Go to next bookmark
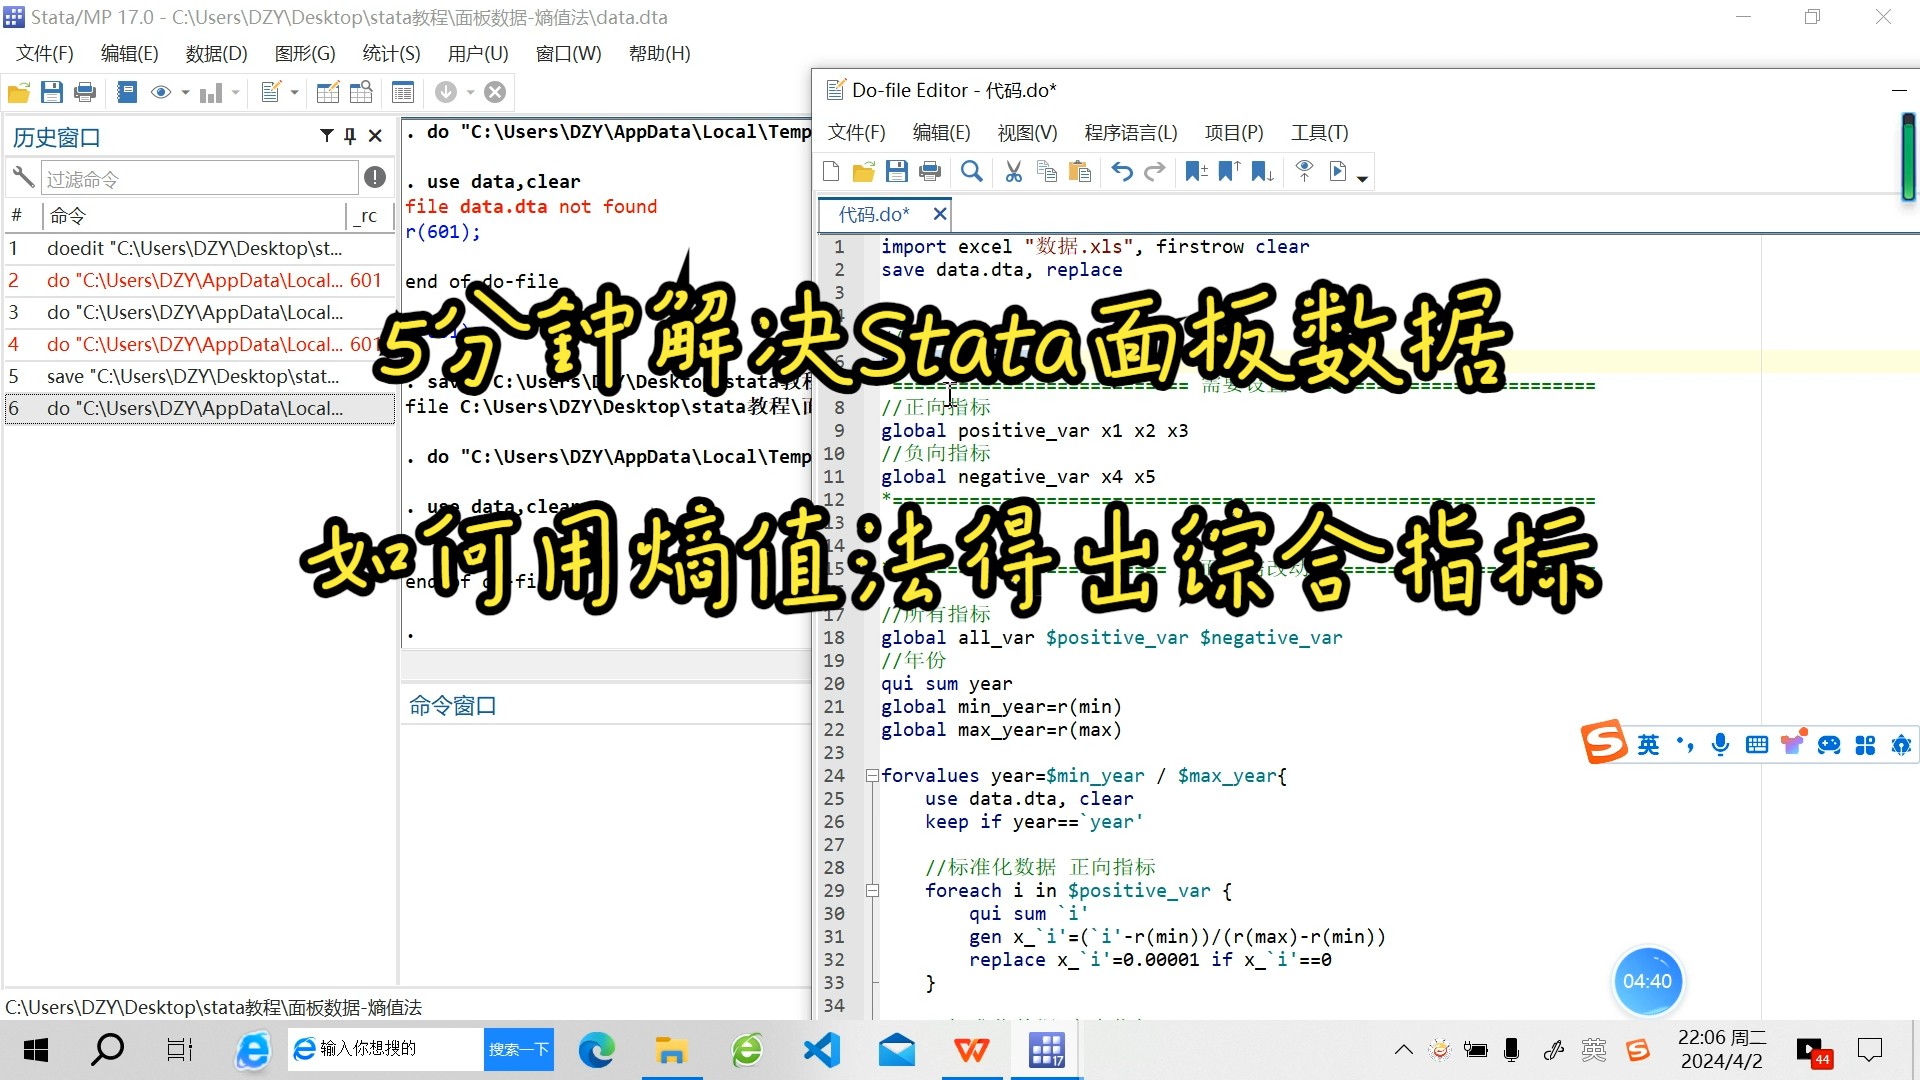 click(x=1263, y=172)
